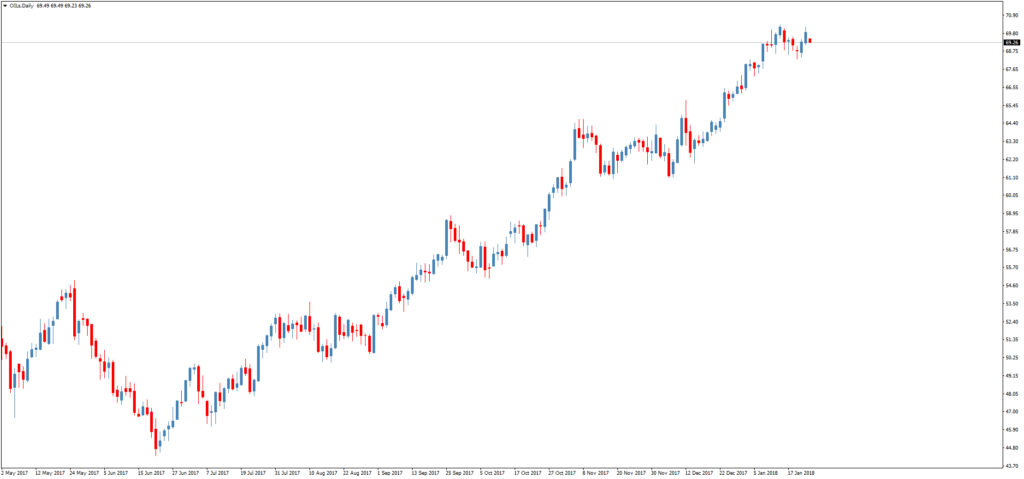Click the last red candle on the chart
The image size is (1024, 479).
(x=809, y=41)
